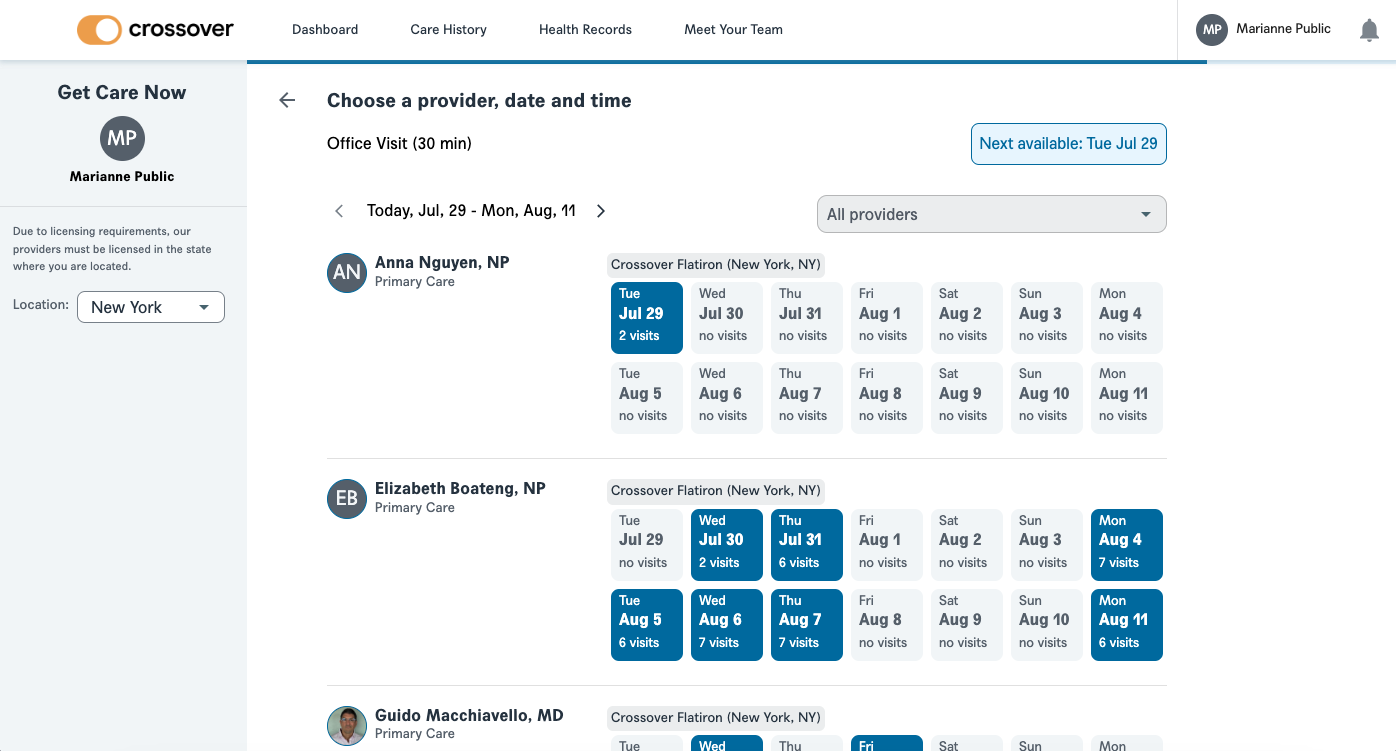Screen dimensions: 1396x751
Task: Advance to next date range chevron
Action: click(x=601, y=211)
